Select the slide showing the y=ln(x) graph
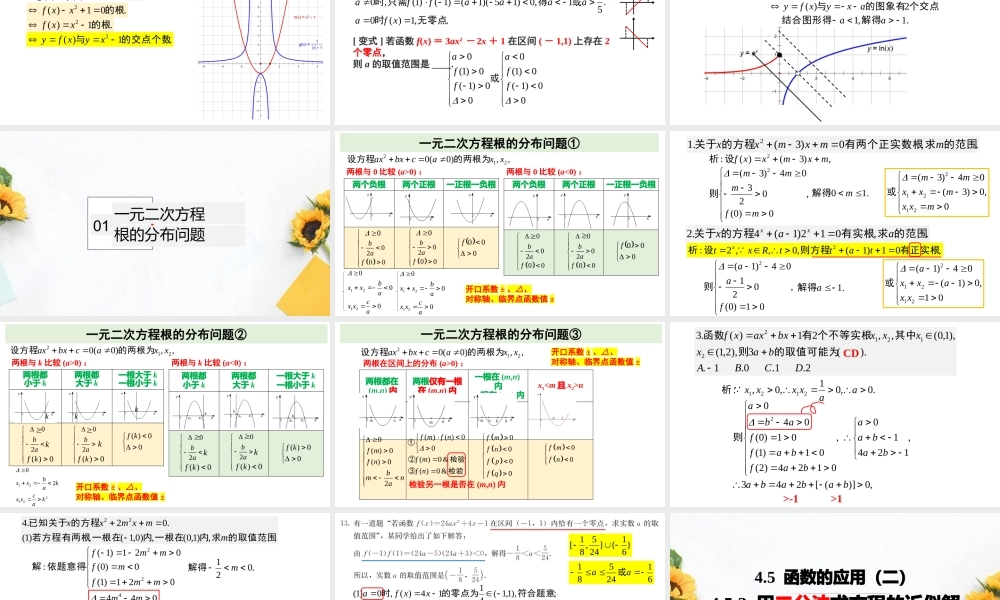This screenshot has height=600, width=1000. (x=835, y=62)
